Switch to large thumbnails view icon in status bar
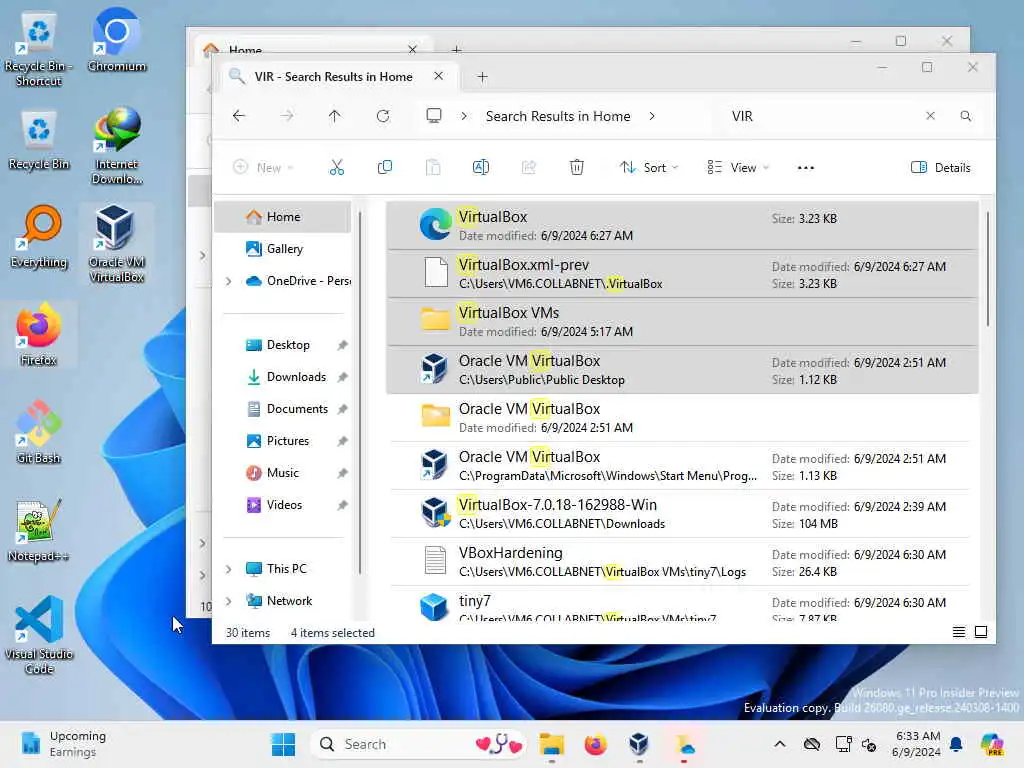The image size is (1024, 768). pyautogui.click(x=981, y=632)
